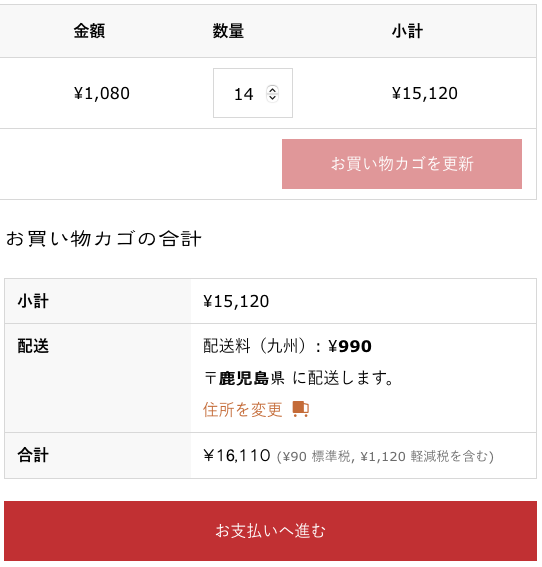Click the 小計 label in the totals table
The width and height of the screenshot is (542, 567).
point(33,301)
